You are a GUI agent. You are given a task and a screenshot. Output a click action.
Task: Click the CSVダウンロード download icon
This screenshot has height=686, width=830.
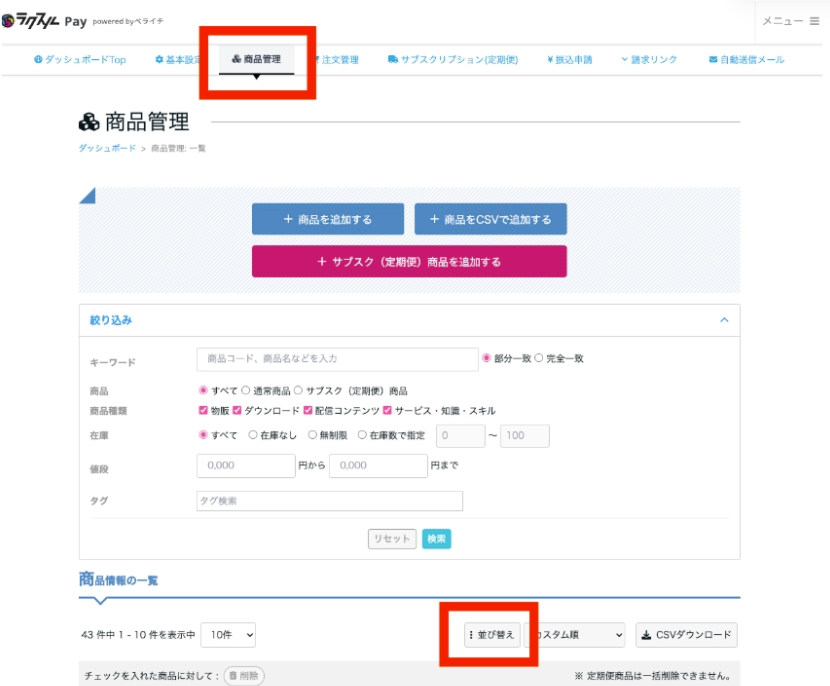[x=646, y=635]
